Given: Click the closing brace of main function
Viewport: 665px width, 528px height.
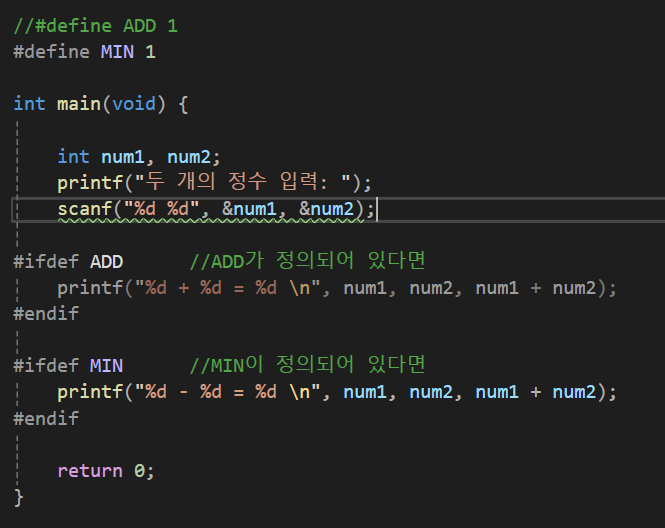Looking at the screenshot, I should point(19,497).
